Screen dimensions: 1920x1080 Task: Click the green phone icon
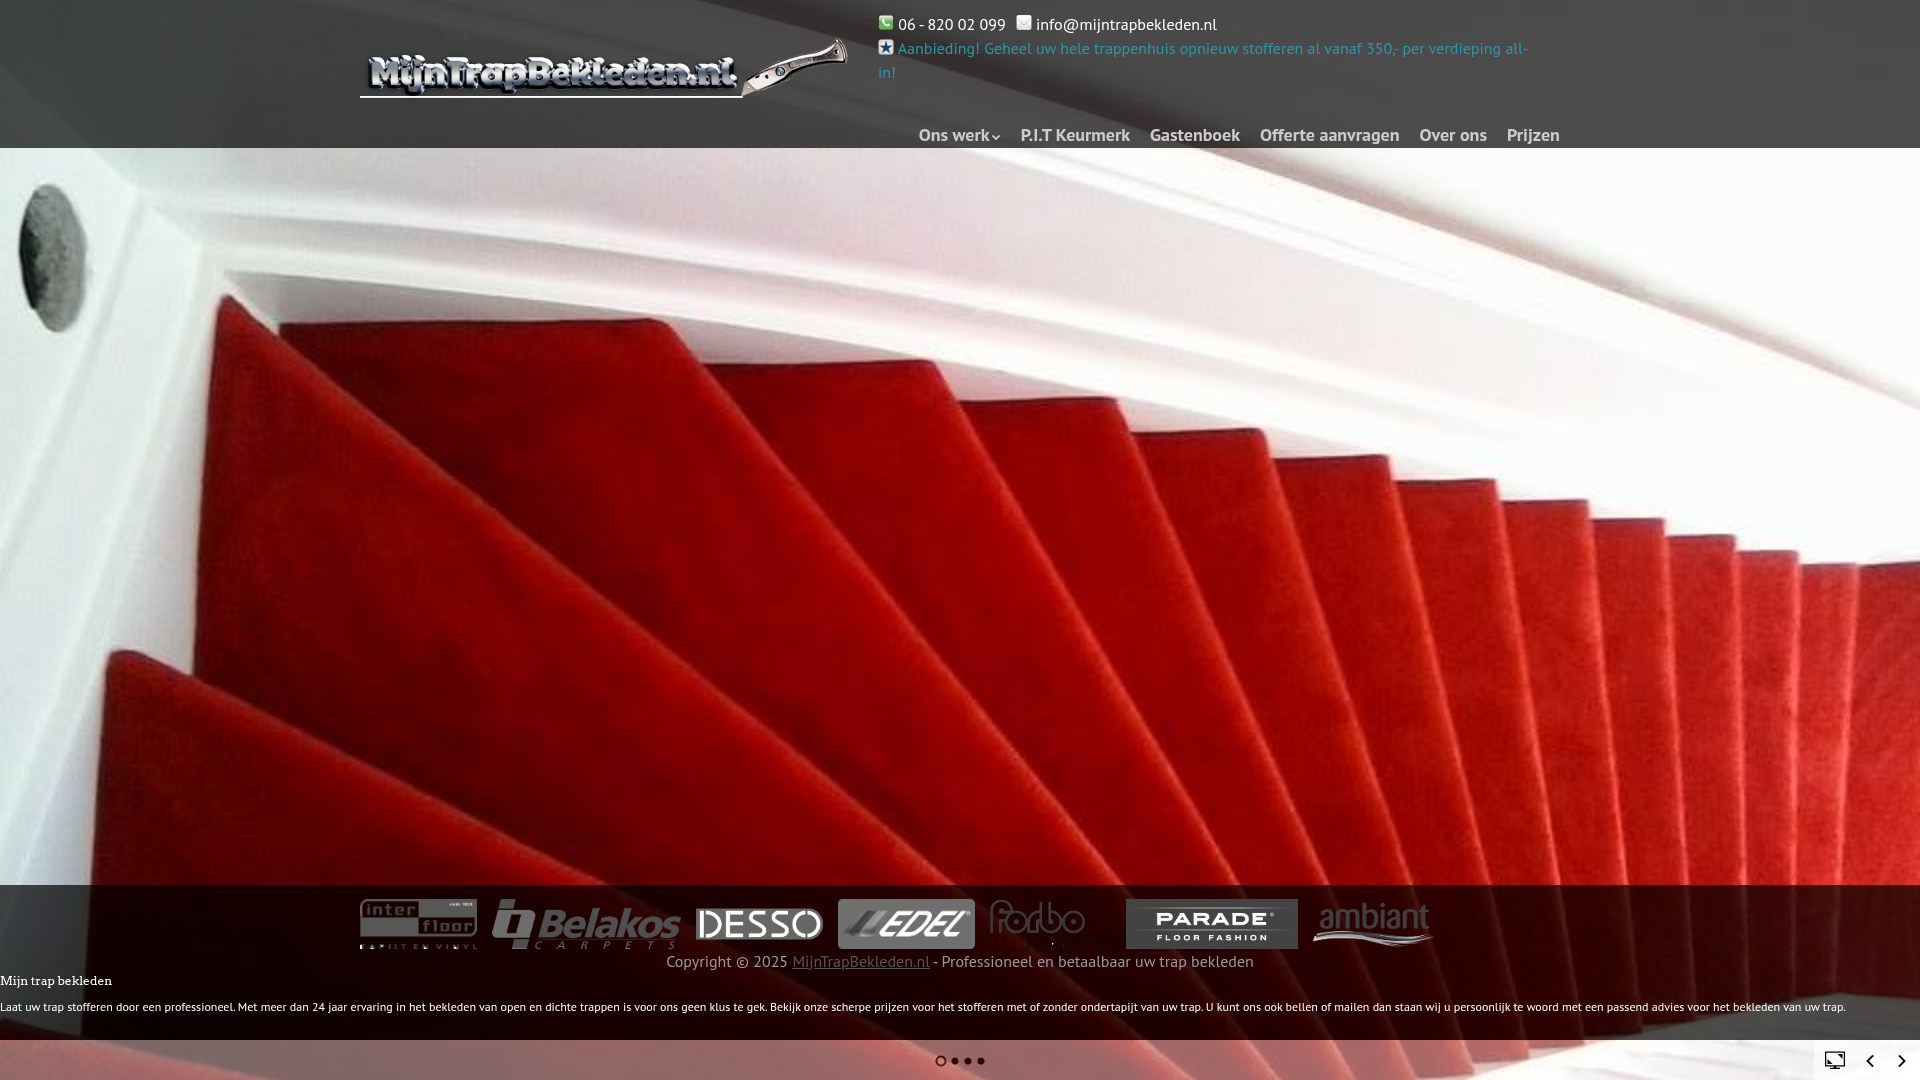[886, 22]
